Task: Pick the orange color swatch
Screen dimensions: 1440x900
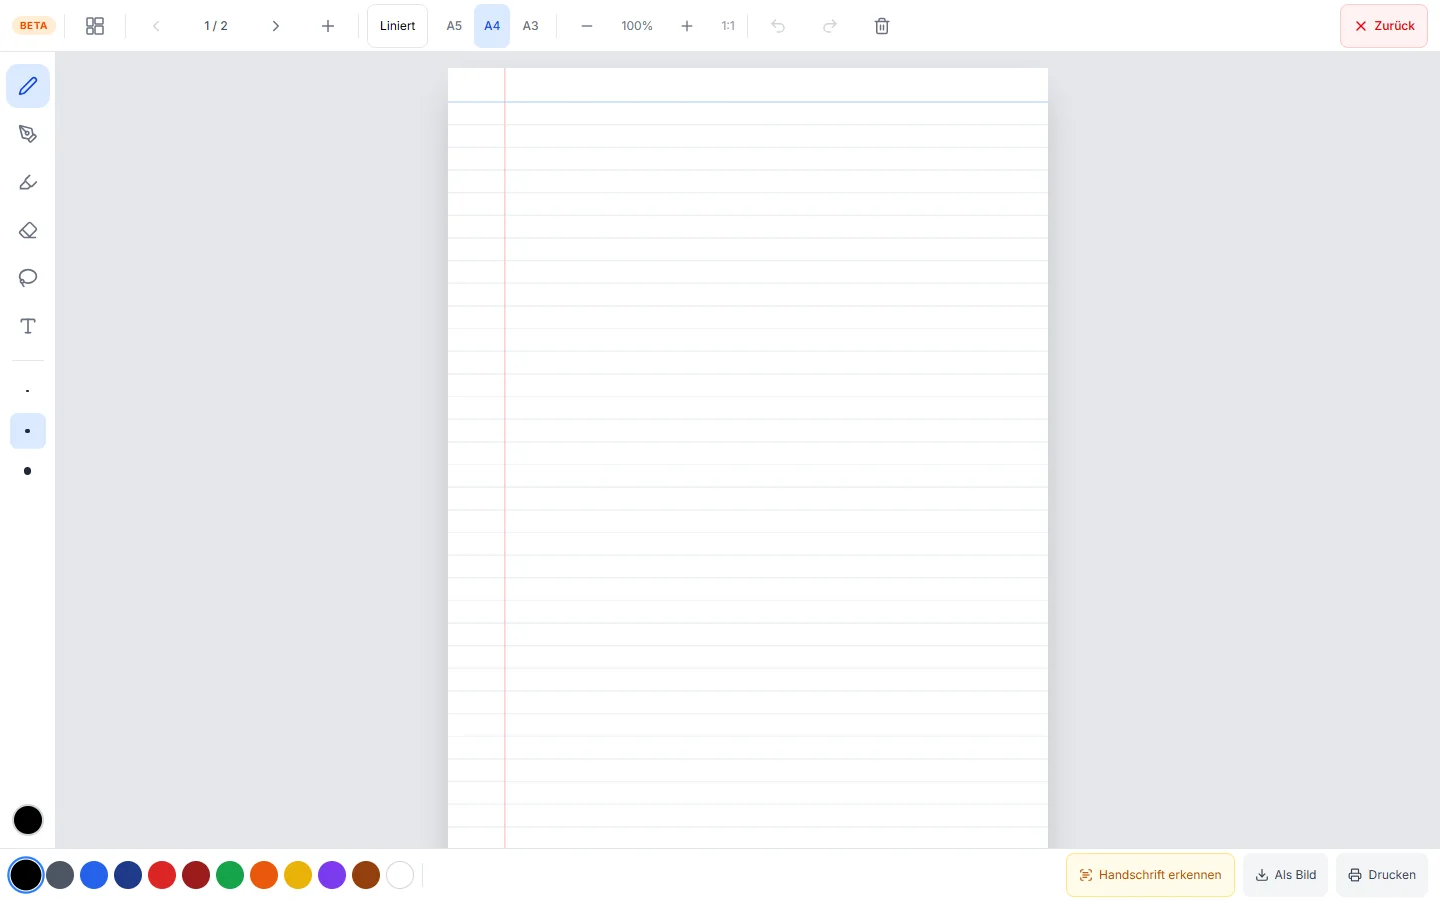Action: click(264, 875)
